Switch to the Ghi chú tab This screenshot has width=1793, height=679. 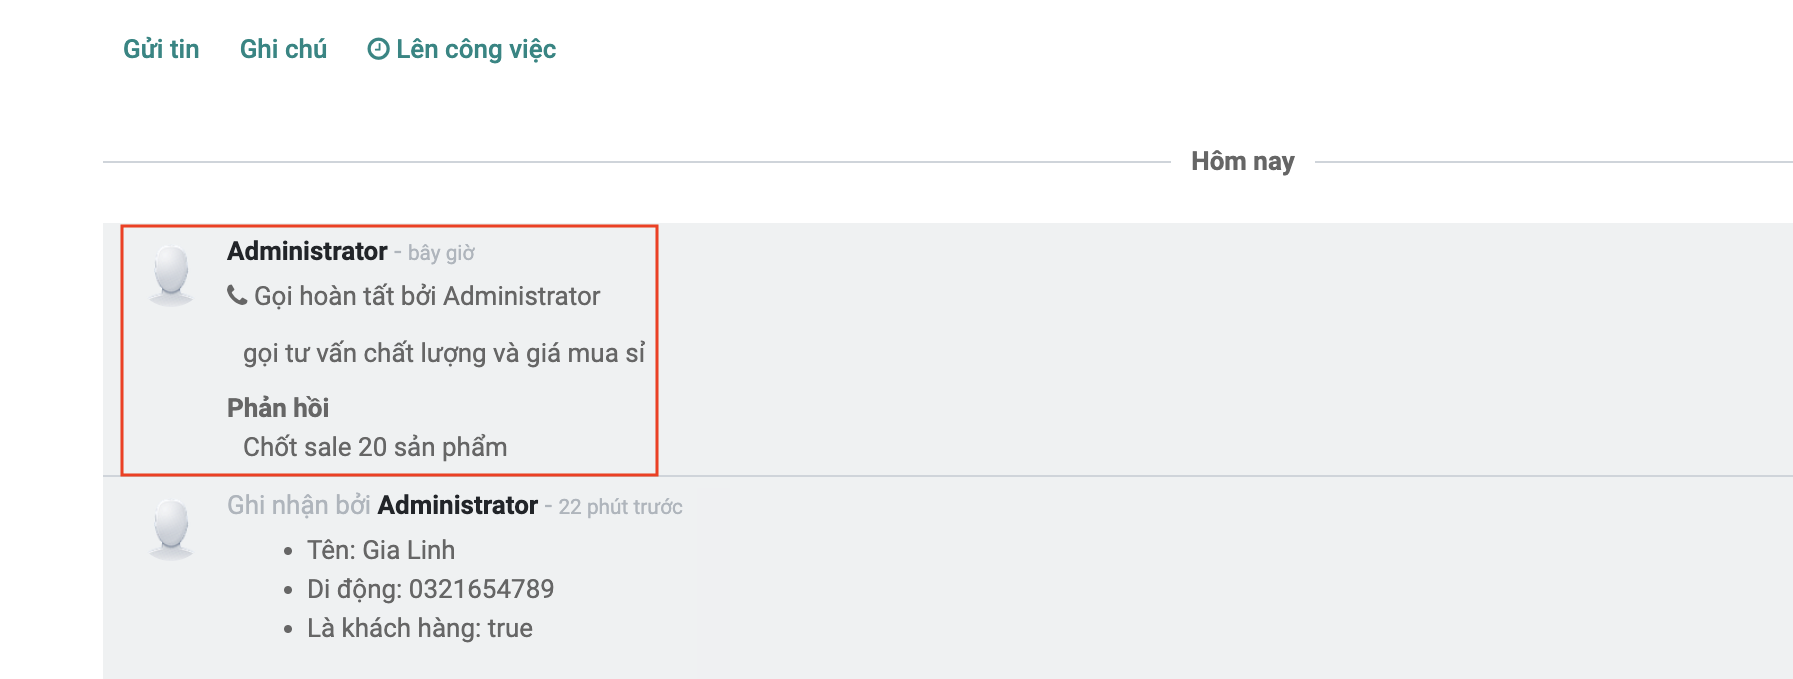coord(283,49)
